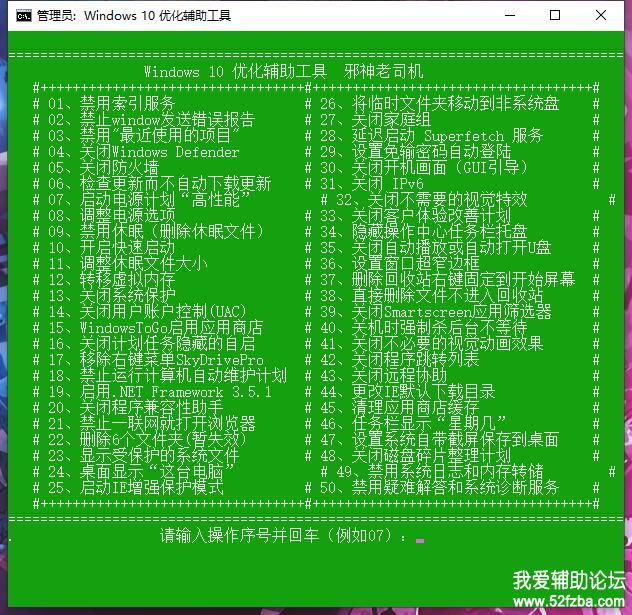Select line 05、关闭防火墙
This screenshot has height=615, width=632.
click(104, 168)
